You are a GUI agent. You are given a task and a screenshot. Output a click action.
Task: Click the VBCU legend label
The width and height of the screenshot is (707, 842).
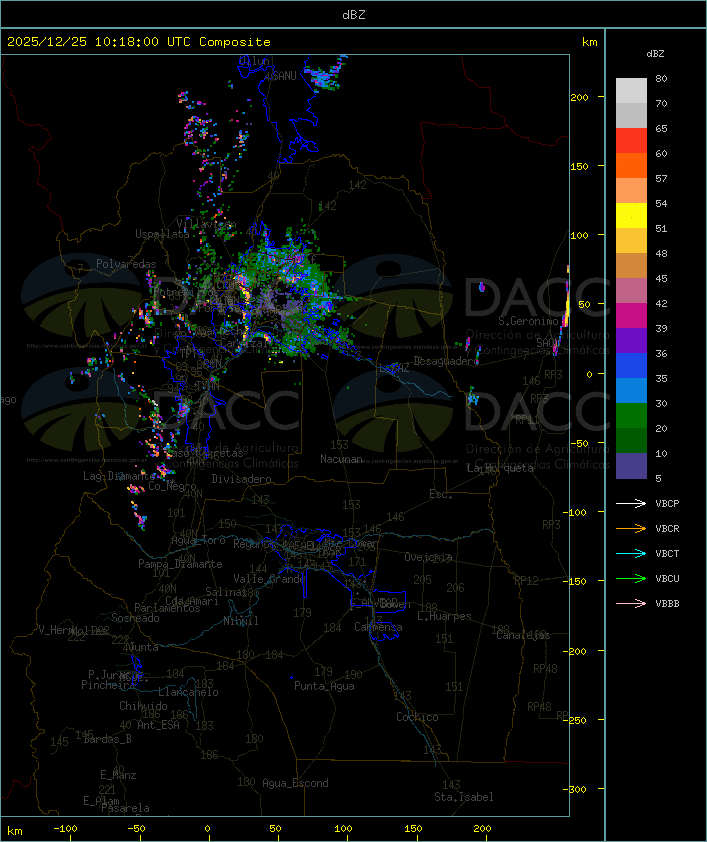667,578
